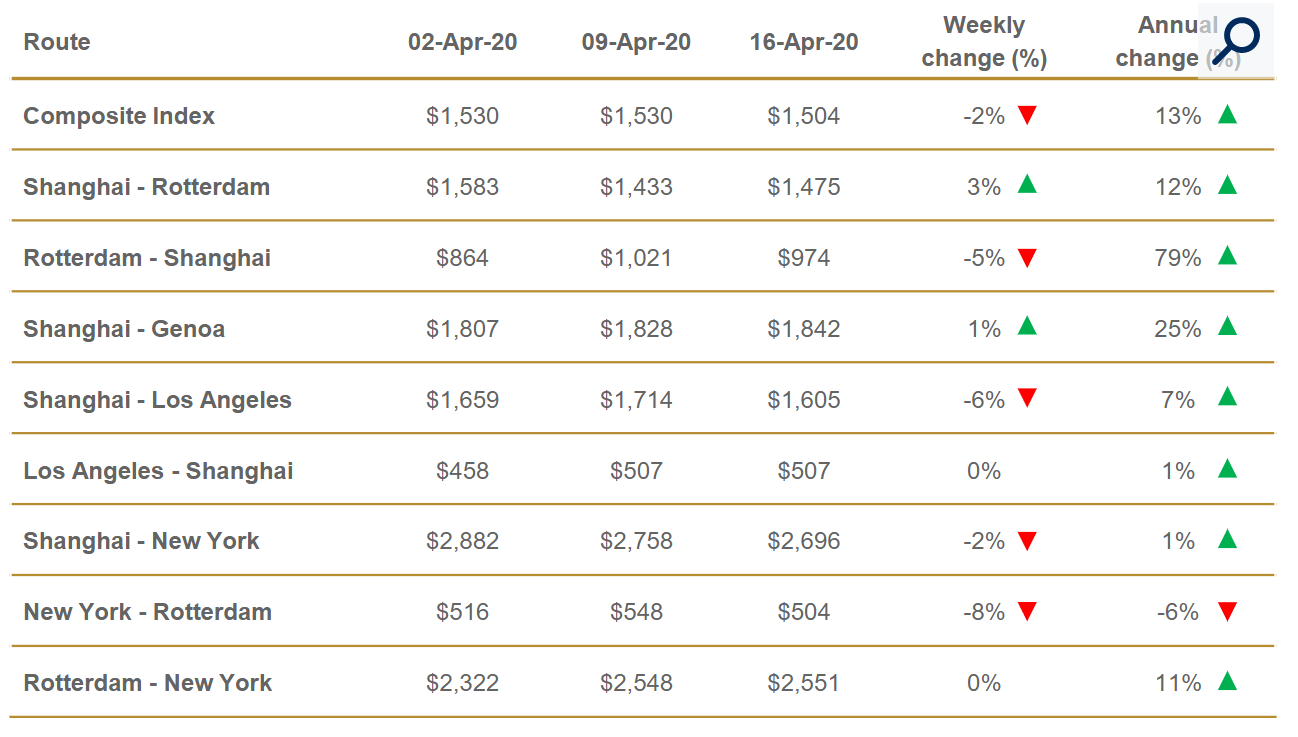The height and width of the screenshot is (737, 1298).
Task: Click green annual arrow for Rotterdam - New York
Action: 1228,681
